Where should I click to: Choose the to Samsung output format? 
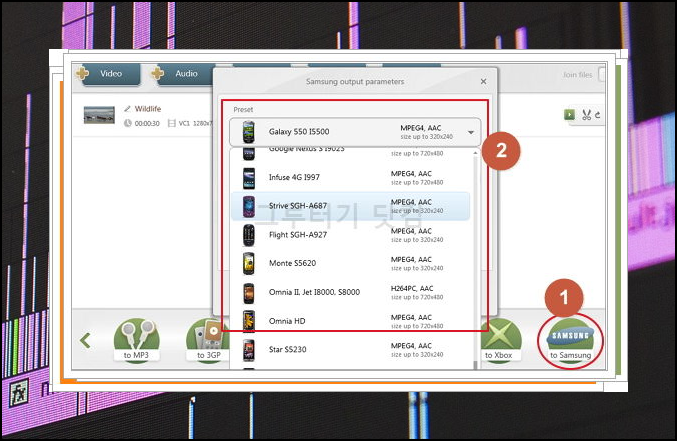pyautogui.click(x=570, y=341)
